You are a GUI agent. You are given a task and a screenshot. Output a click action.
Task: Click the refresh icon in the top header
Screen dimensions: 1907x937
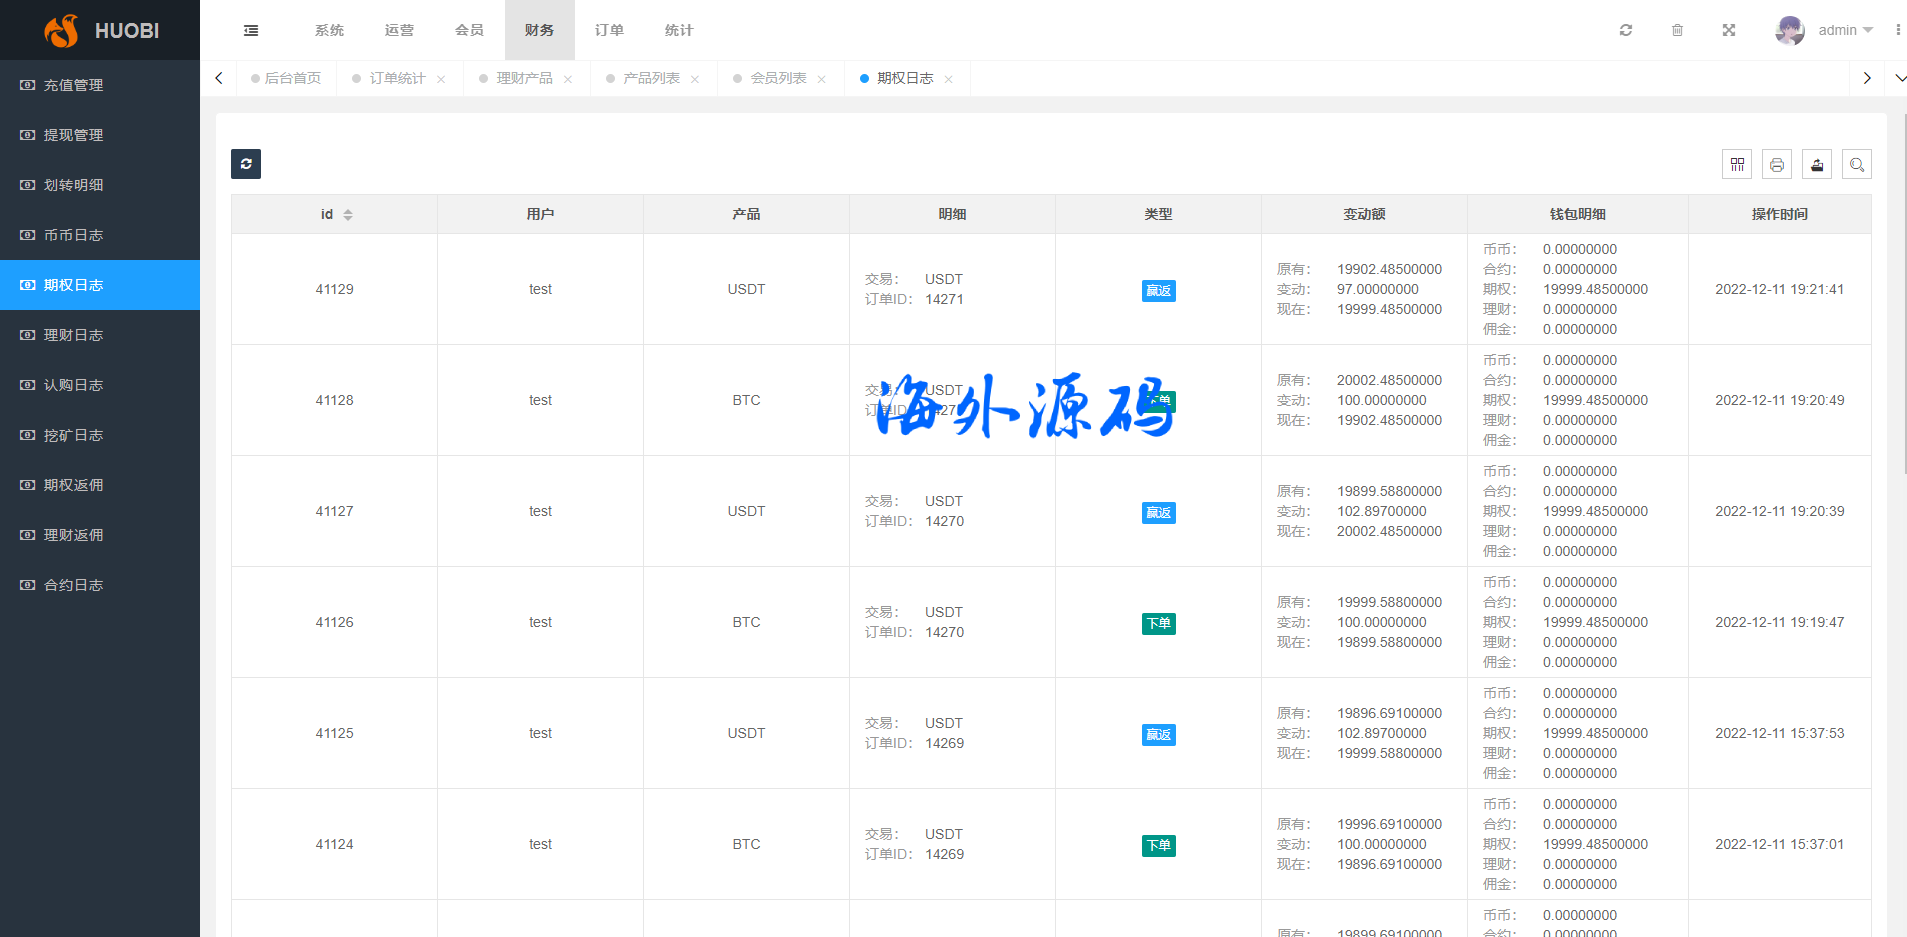[x=1626, y=30]
